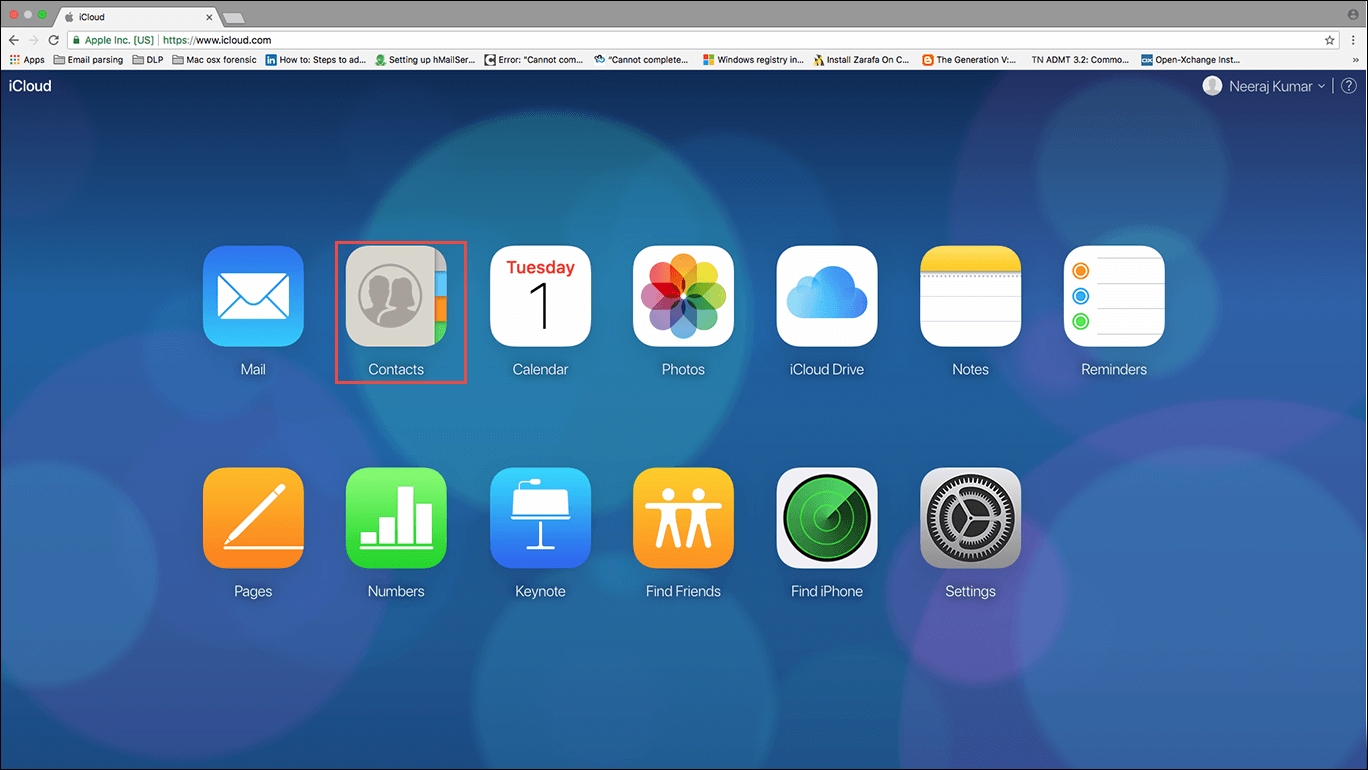This screenshot has width=1368, height=770.
Task: Open the Open-Xchange Inst... bookmark
Action: (1191, 60)
